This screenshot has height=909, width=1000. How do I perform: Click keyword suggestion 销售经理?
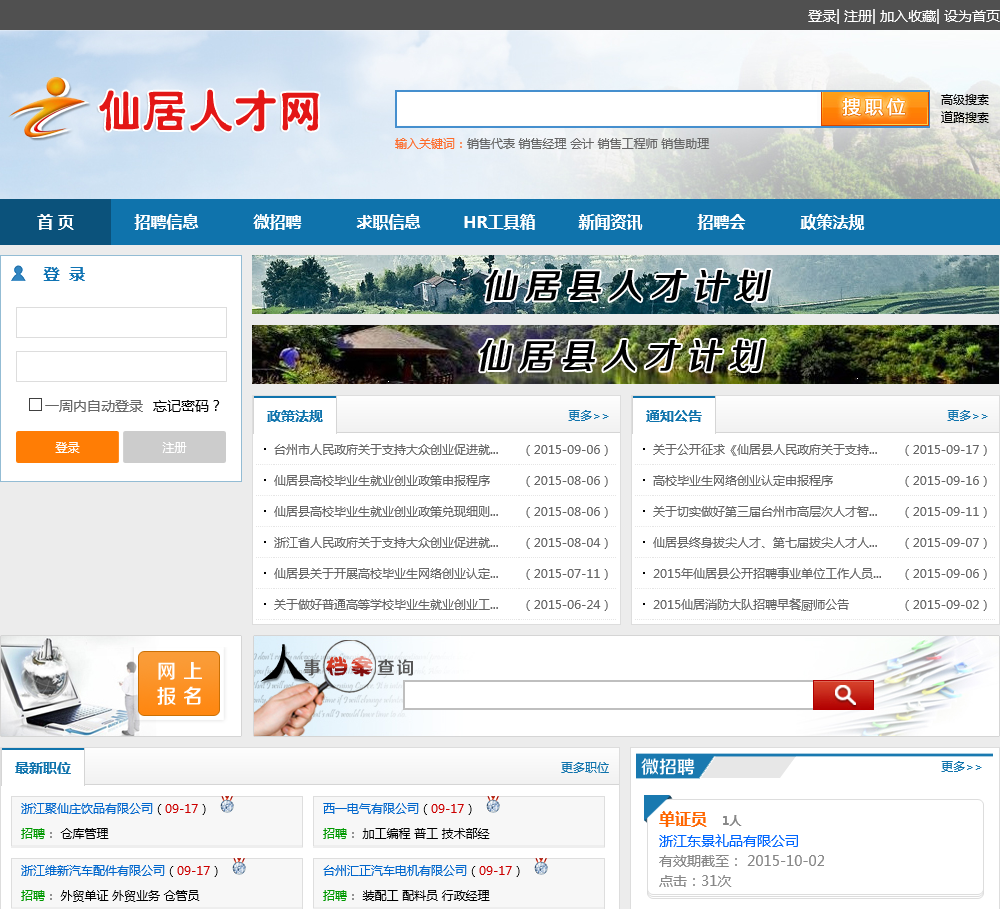542,144
